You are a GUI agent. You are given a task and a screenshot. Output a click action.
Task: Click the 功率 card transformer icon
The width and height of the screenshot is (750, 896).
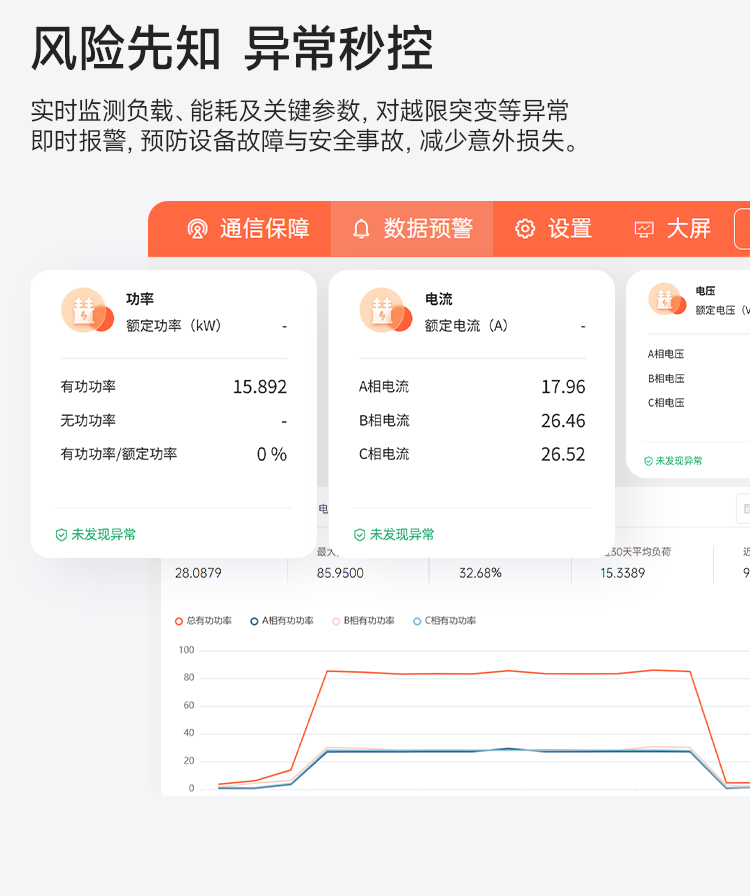(x=82, y=310)
